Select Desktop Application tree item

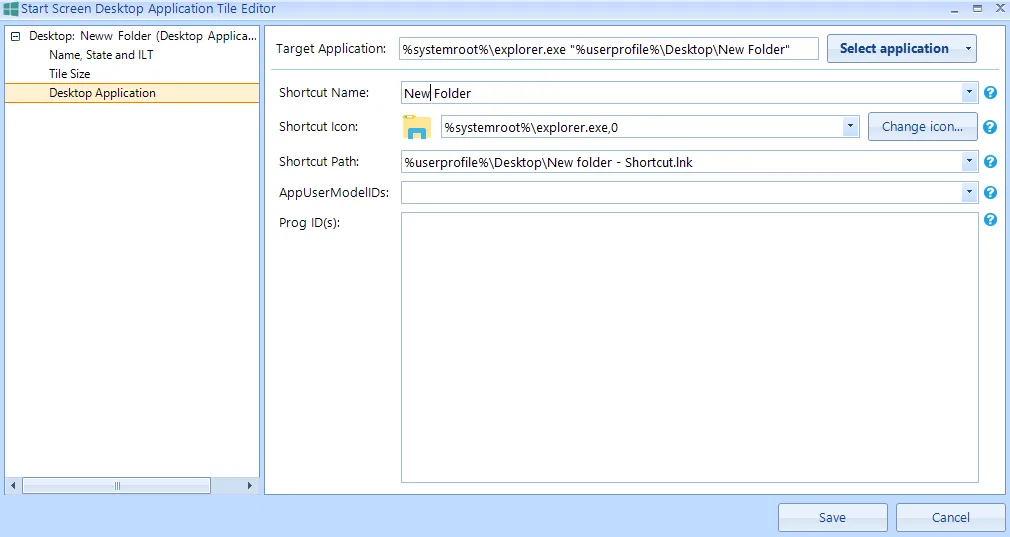(x=102, y=93)
